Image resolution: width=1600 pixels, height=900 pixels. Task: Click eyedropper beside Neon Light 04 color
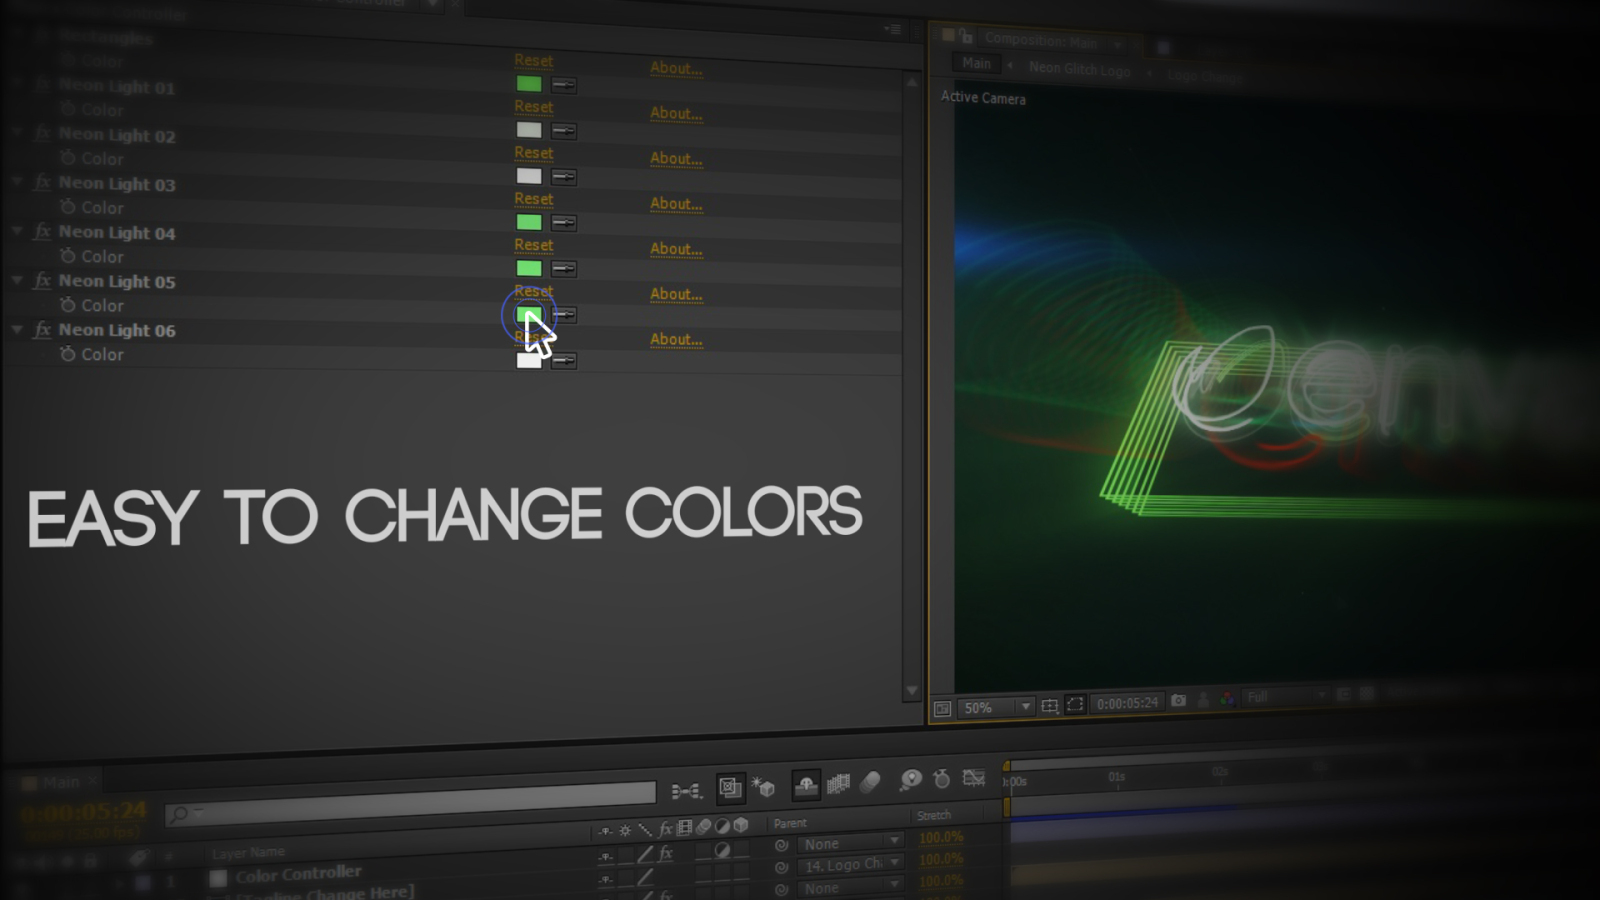click(x=564, y=268)
